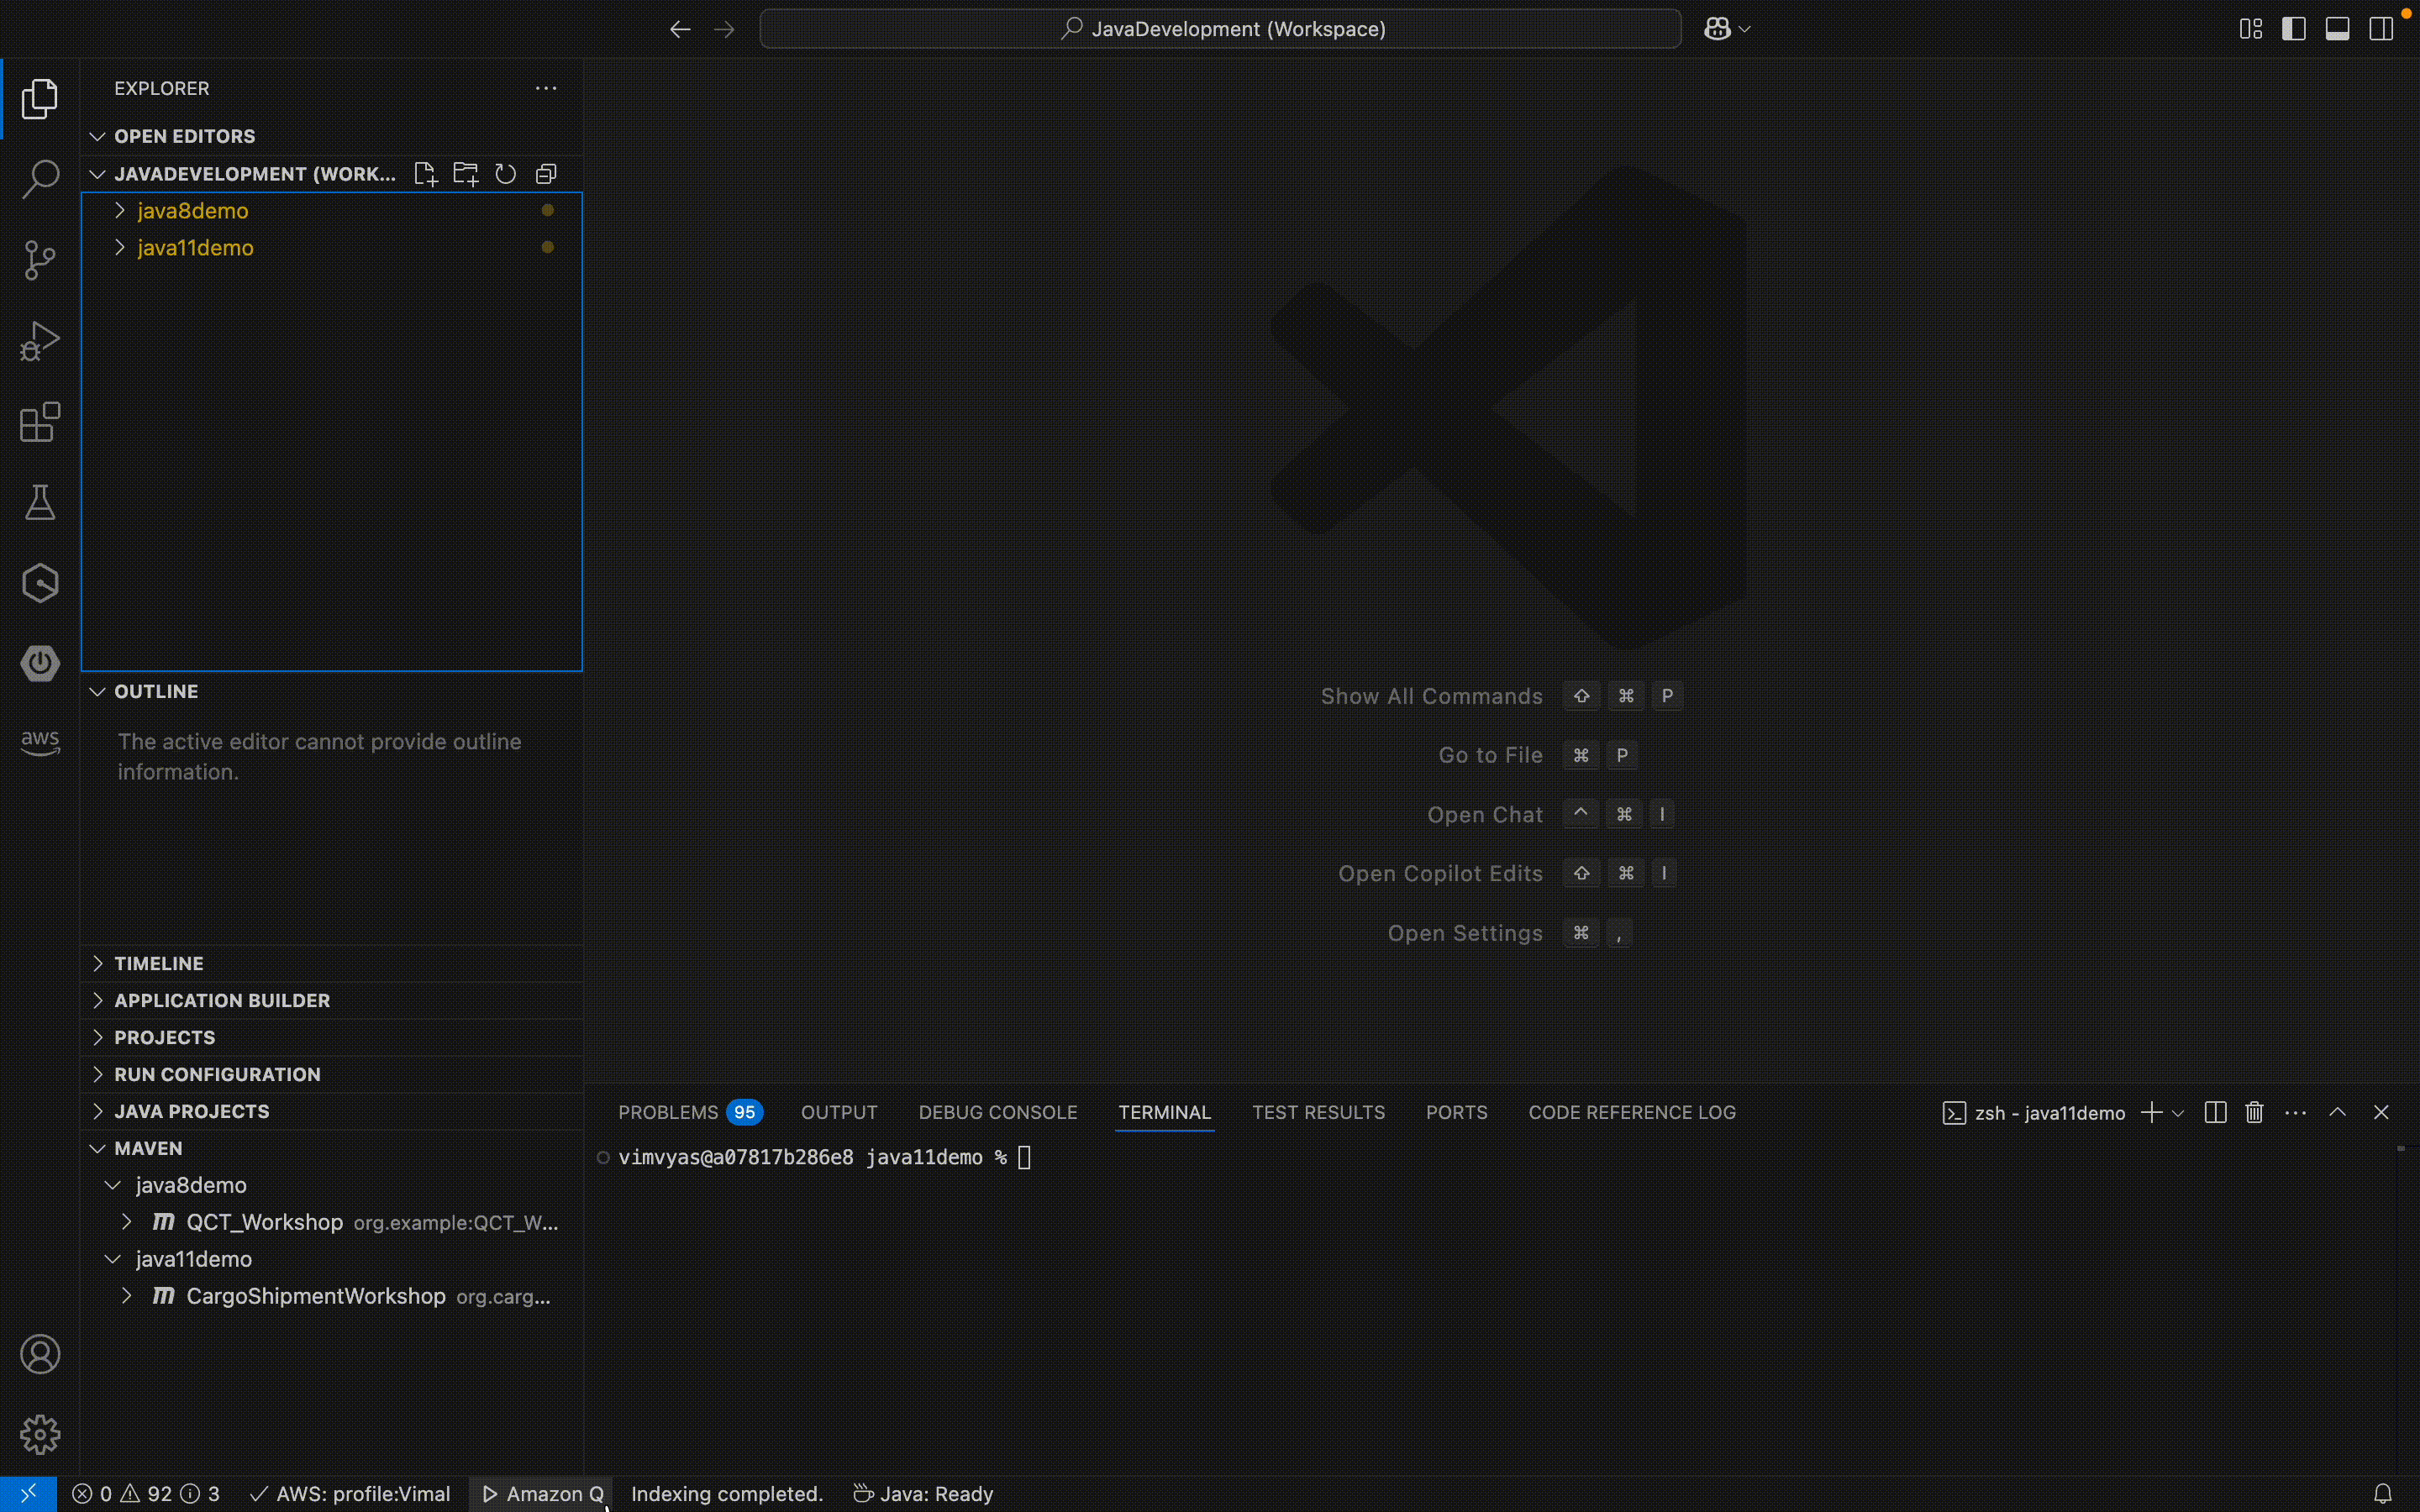2420x1512 pixels.
Task: Refresh the Explorer file tree
Action: (506, 174)
